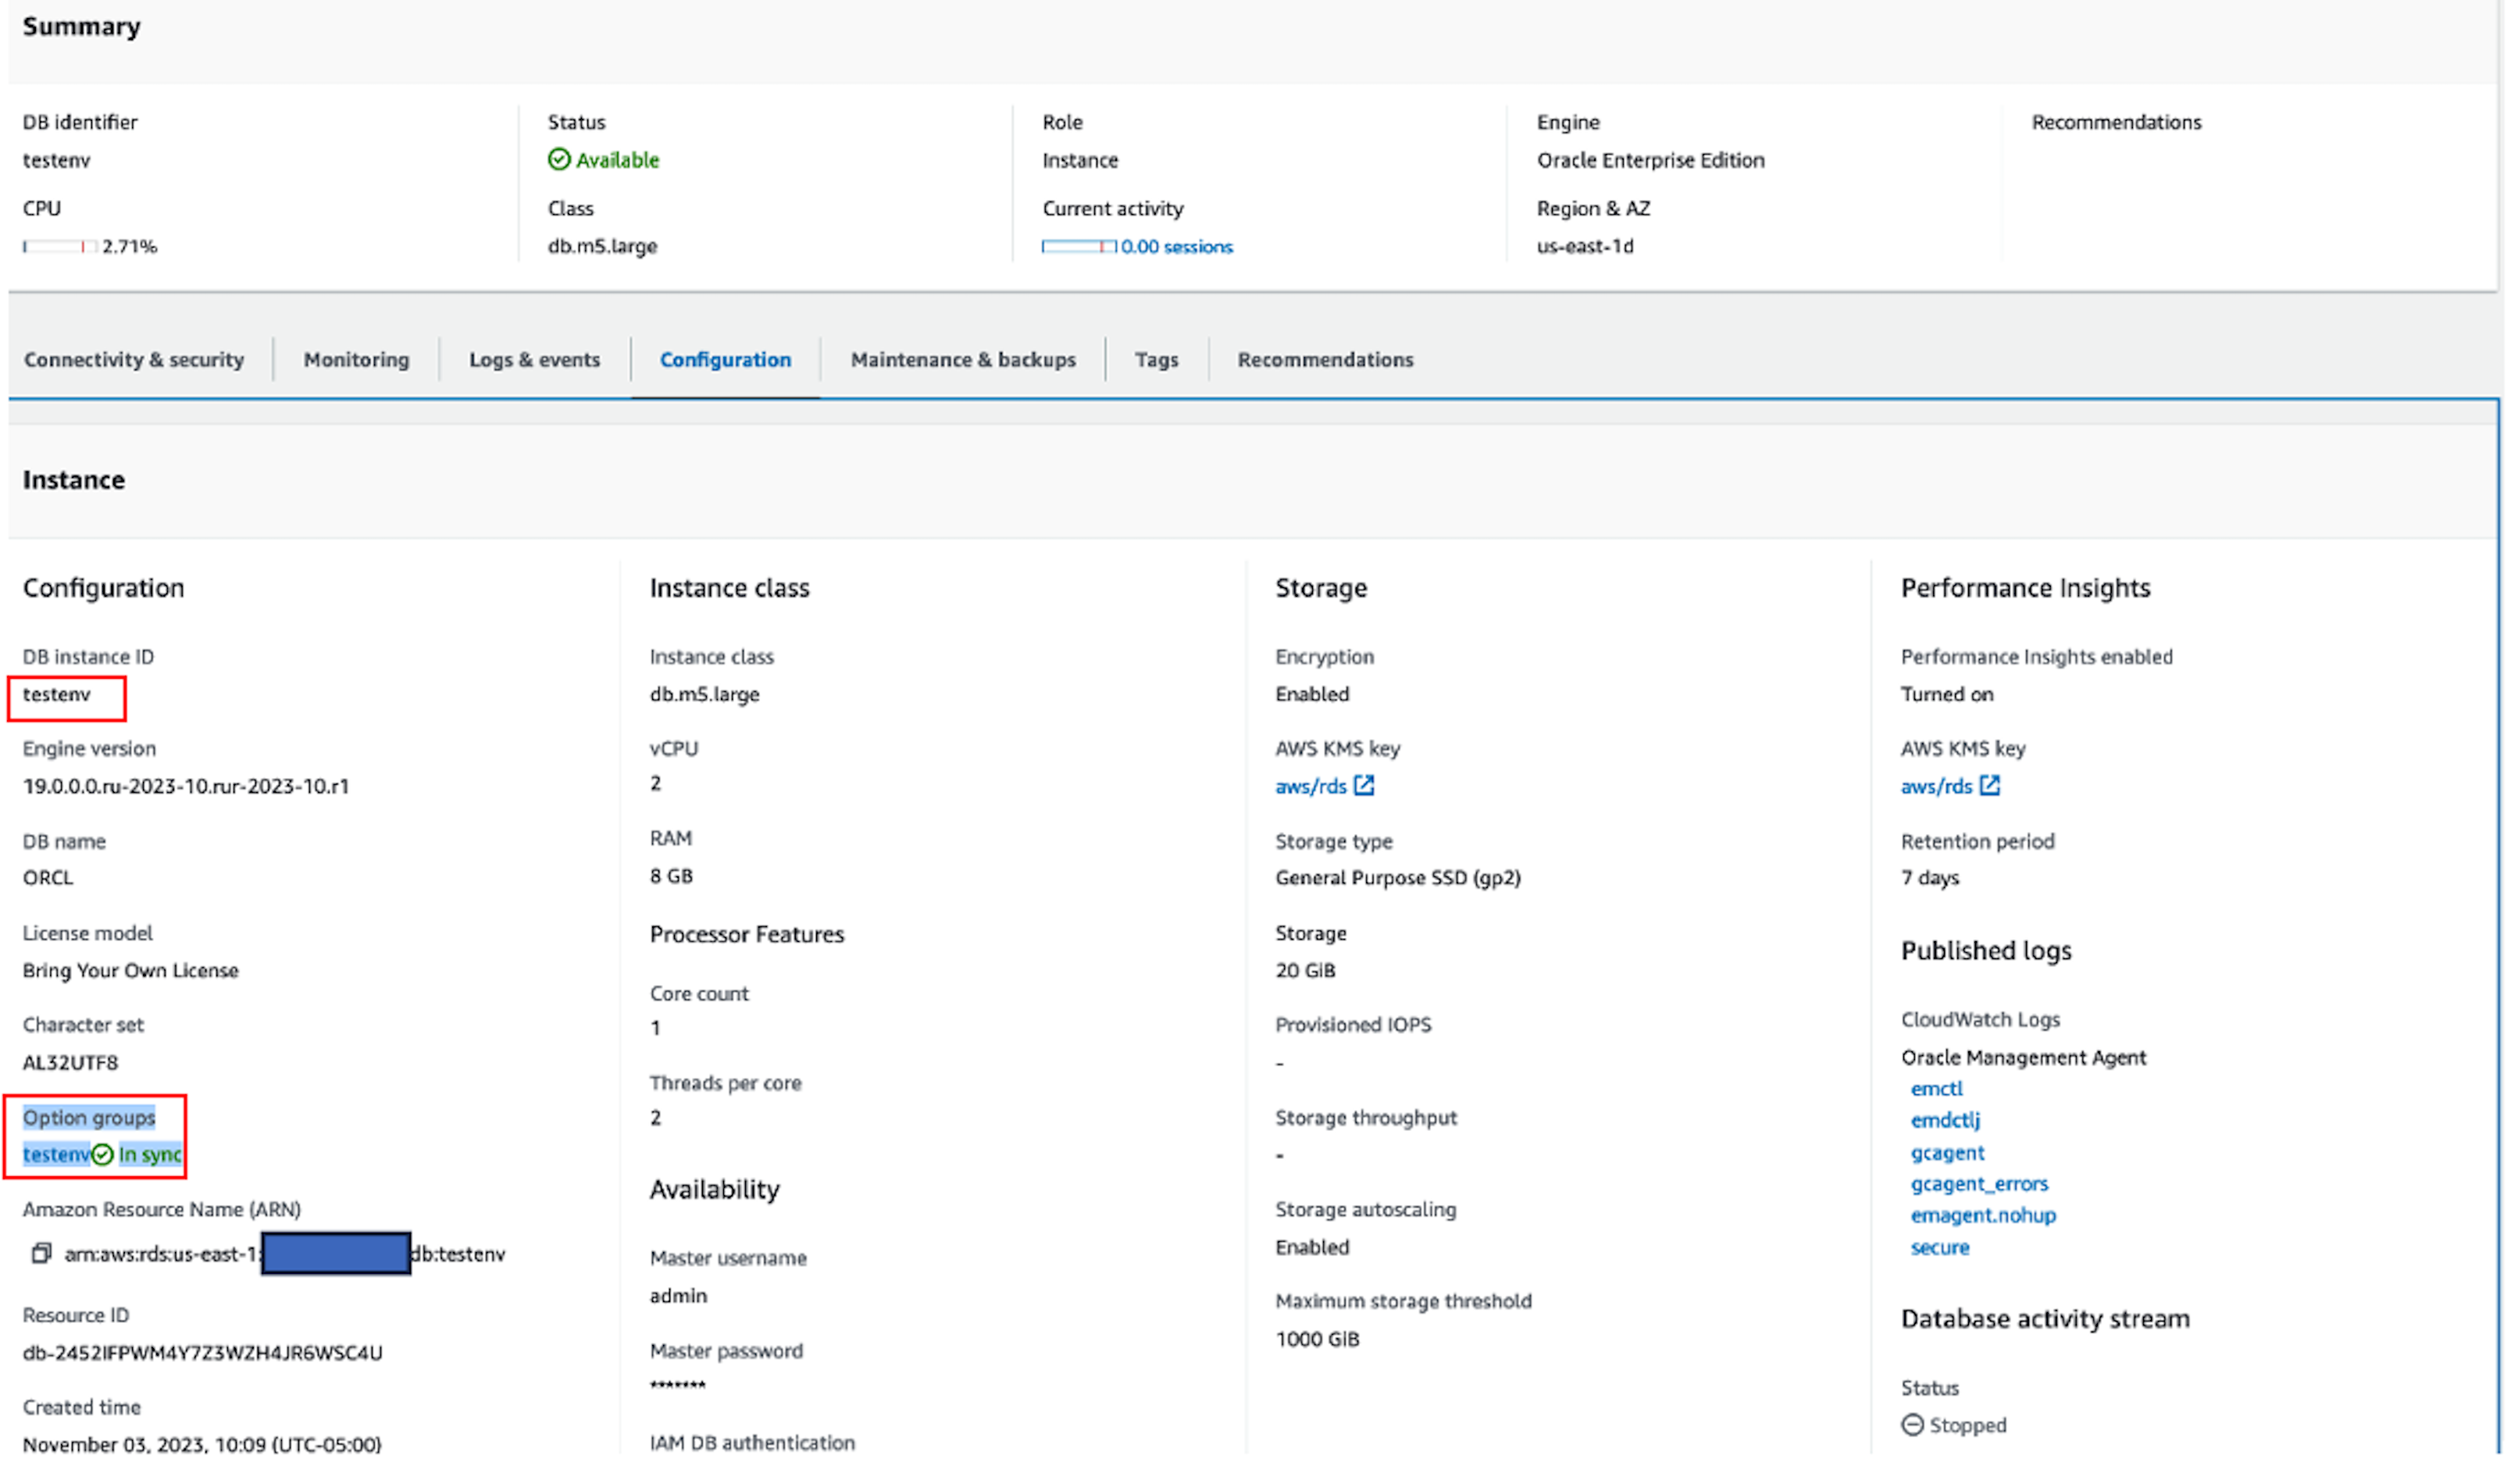
Task: Click external link icon under Performance Insights KMS key
Action: tap(1990, 786)
